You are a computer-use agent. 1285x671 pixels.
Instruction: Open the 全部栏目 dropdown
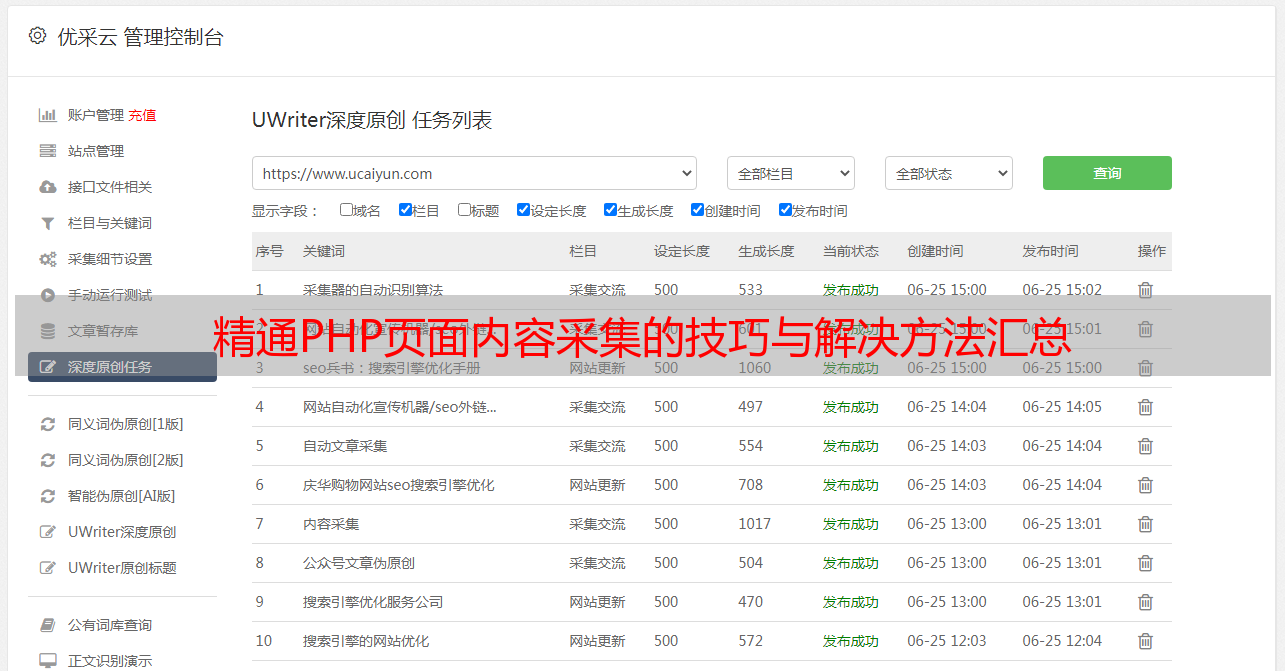click(790, 173)
